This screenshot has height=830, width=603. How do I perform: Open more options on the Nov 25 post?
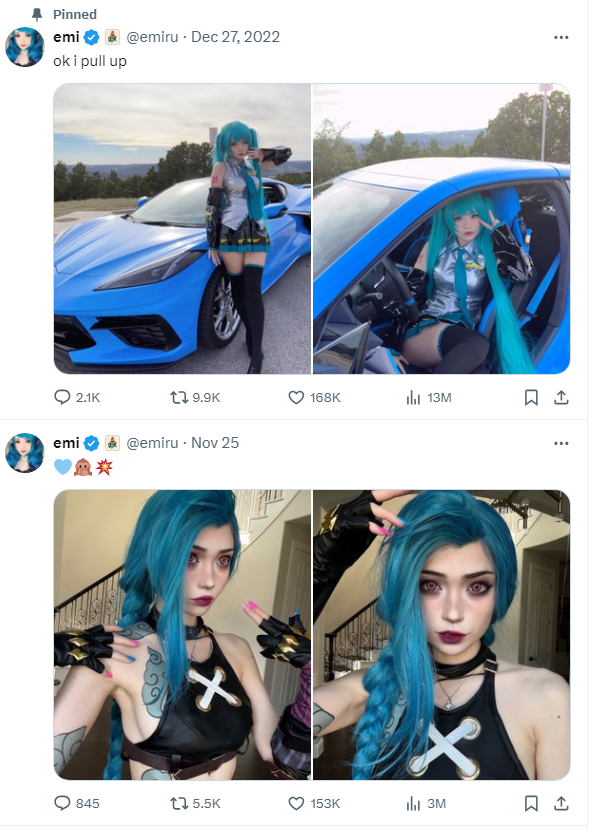(561, 443)
